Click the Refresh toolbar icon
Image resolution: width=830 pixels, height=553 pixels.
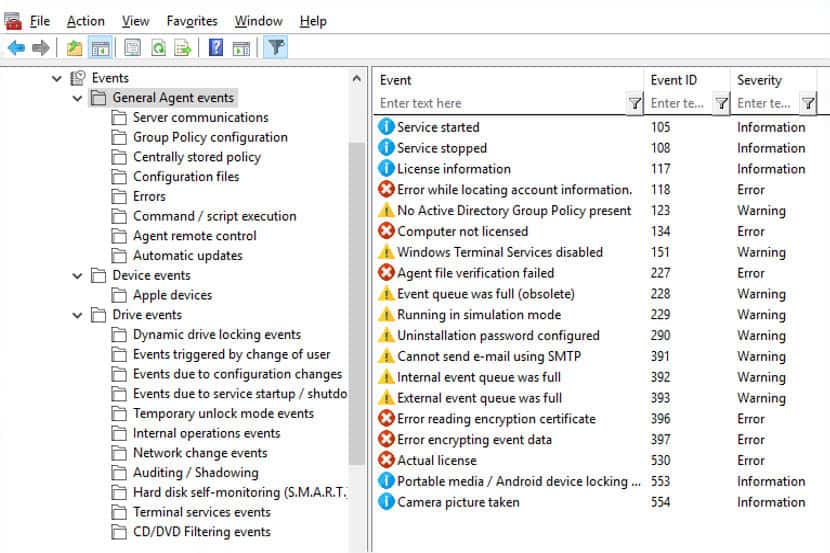[158, 48]
